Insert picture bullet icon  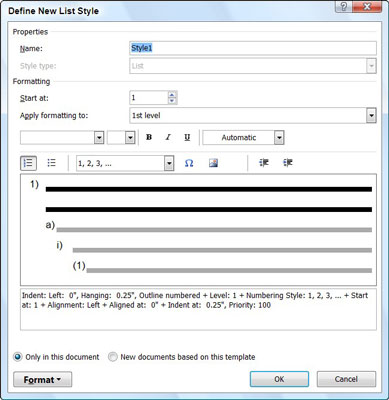click(213, 163)
